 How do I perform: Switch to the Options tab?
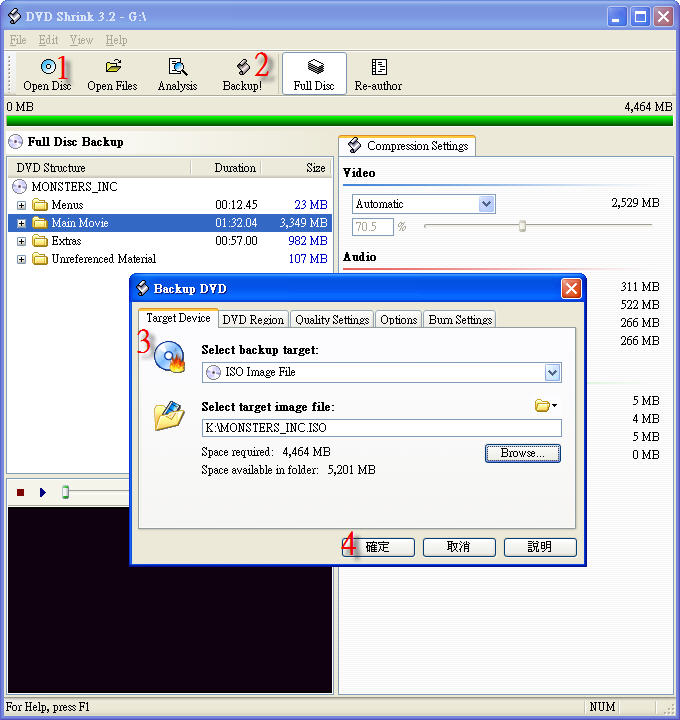(x=399, y=319)
